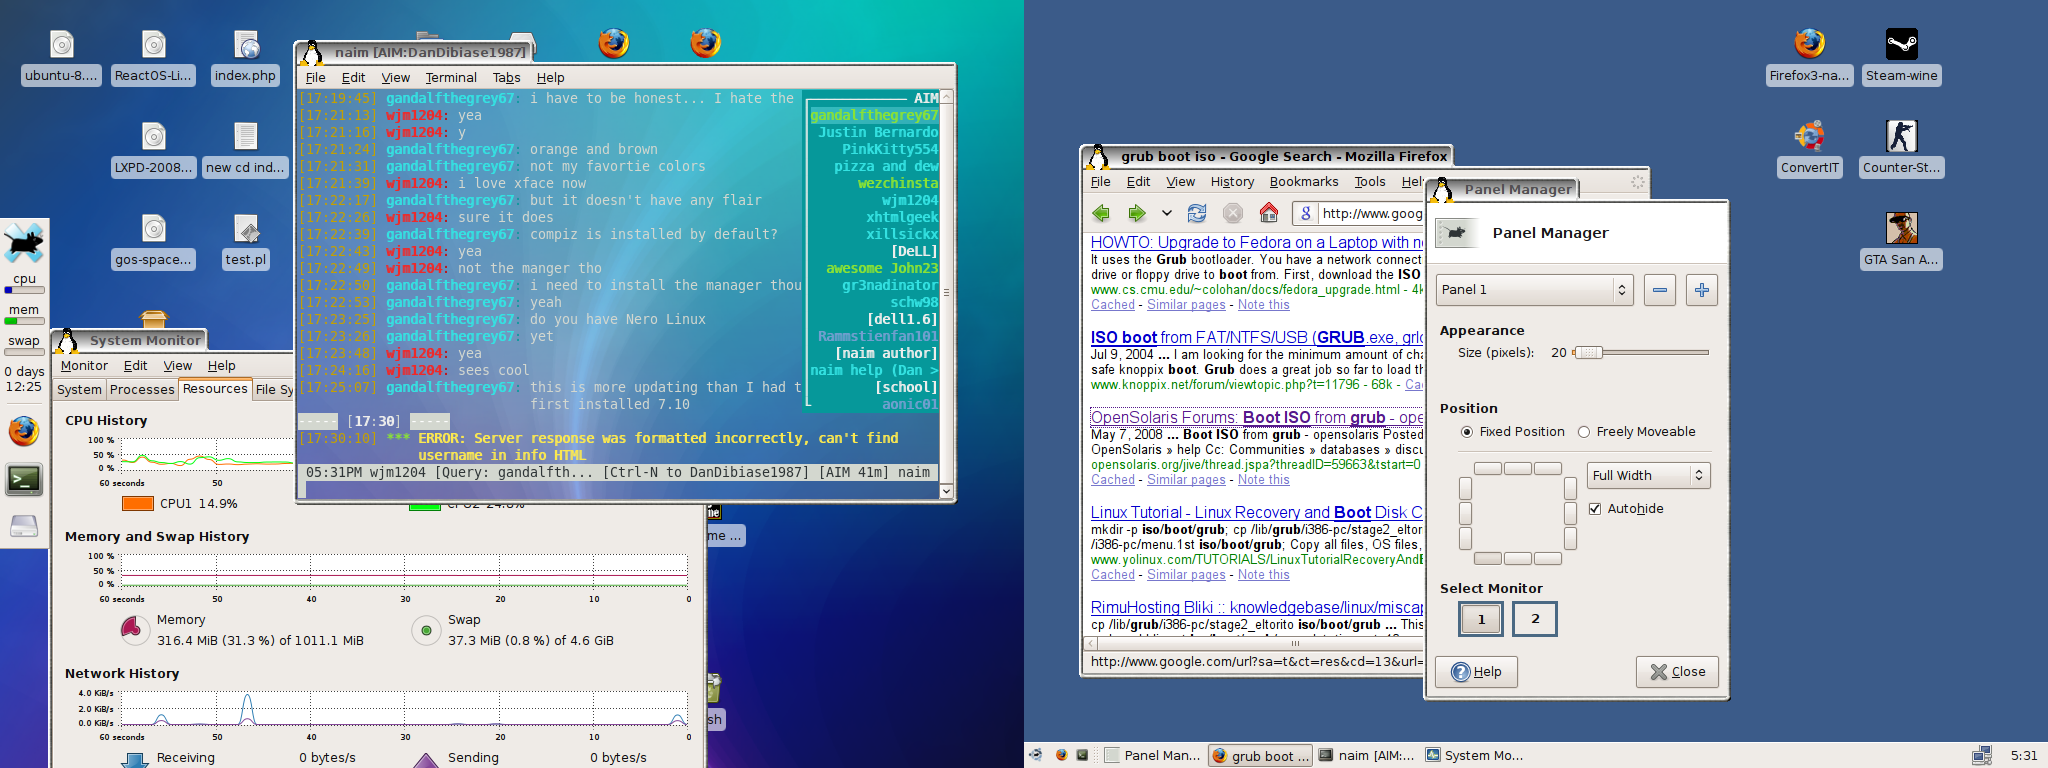
Task: Select the Fixed Position radio button
Action: [1467, 432]
